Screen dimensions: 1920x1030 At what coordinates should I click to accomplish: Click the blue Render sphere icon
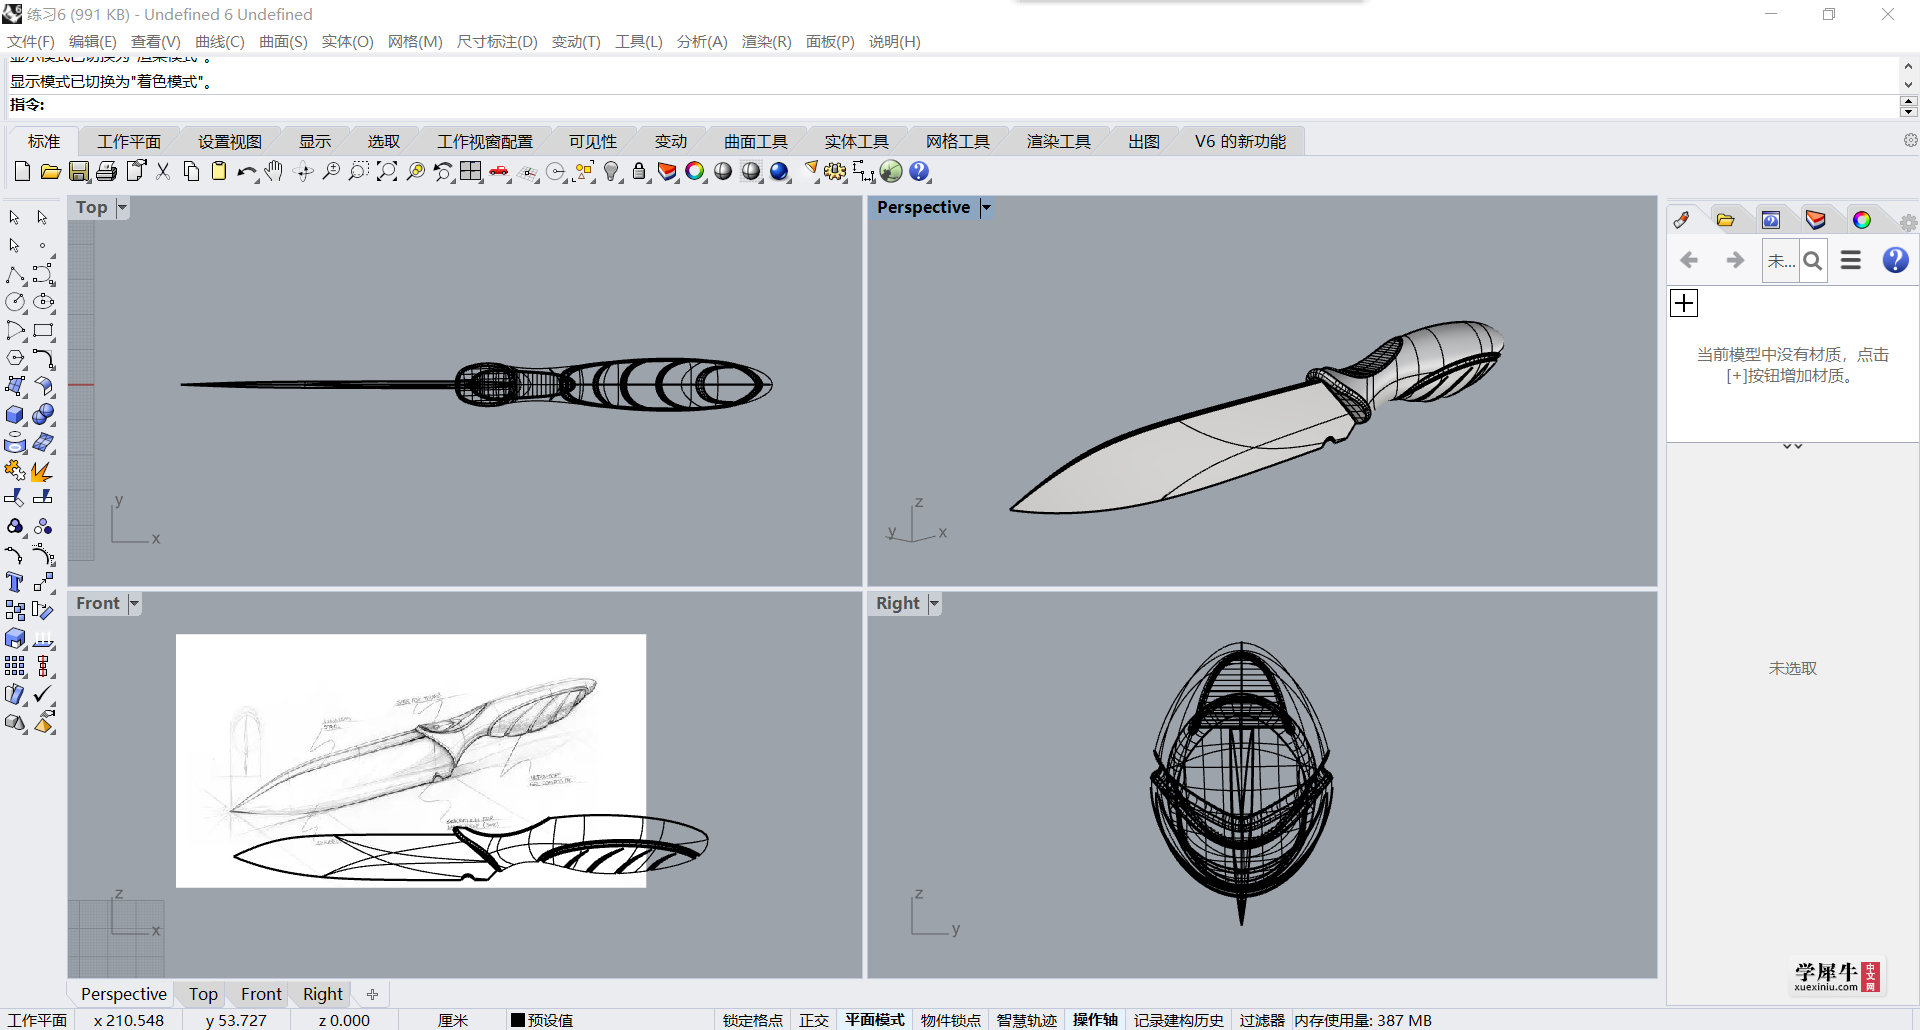tap(780, 172)
